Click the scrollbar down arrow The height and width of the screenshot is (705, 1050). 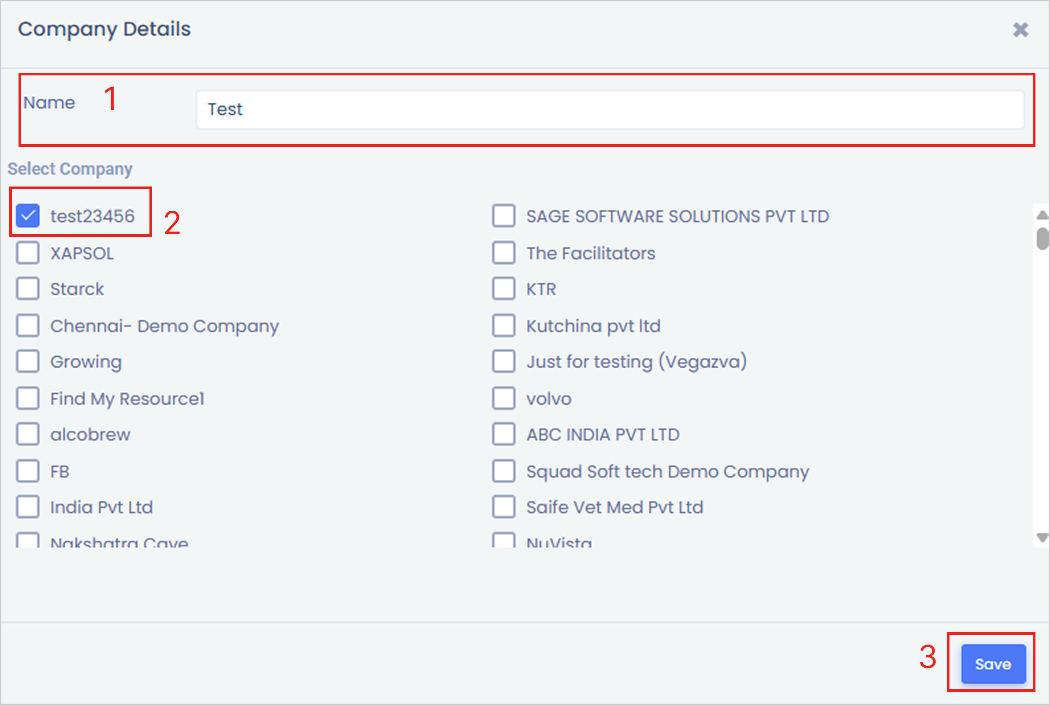coord(1042,538)
